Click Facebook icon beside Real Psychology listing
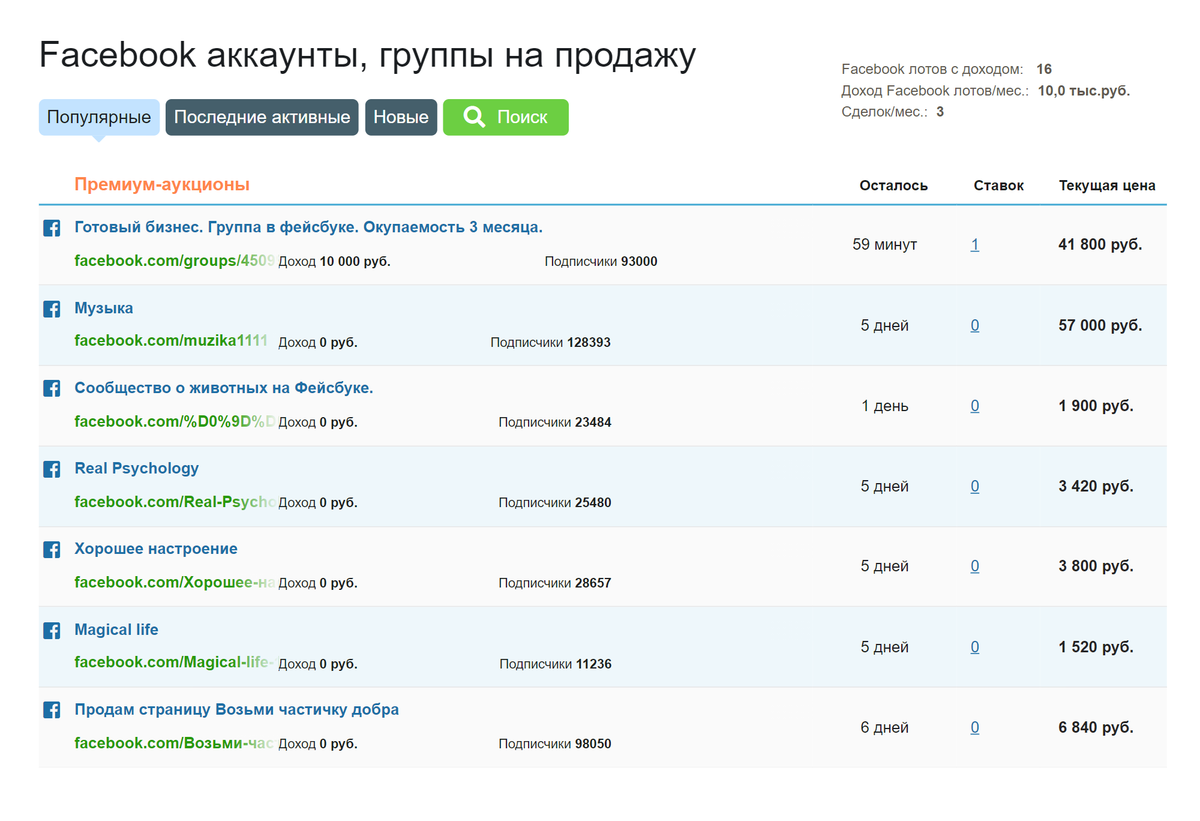The height and width of the screenshot is (821, 1200). (x=52, y=469)
